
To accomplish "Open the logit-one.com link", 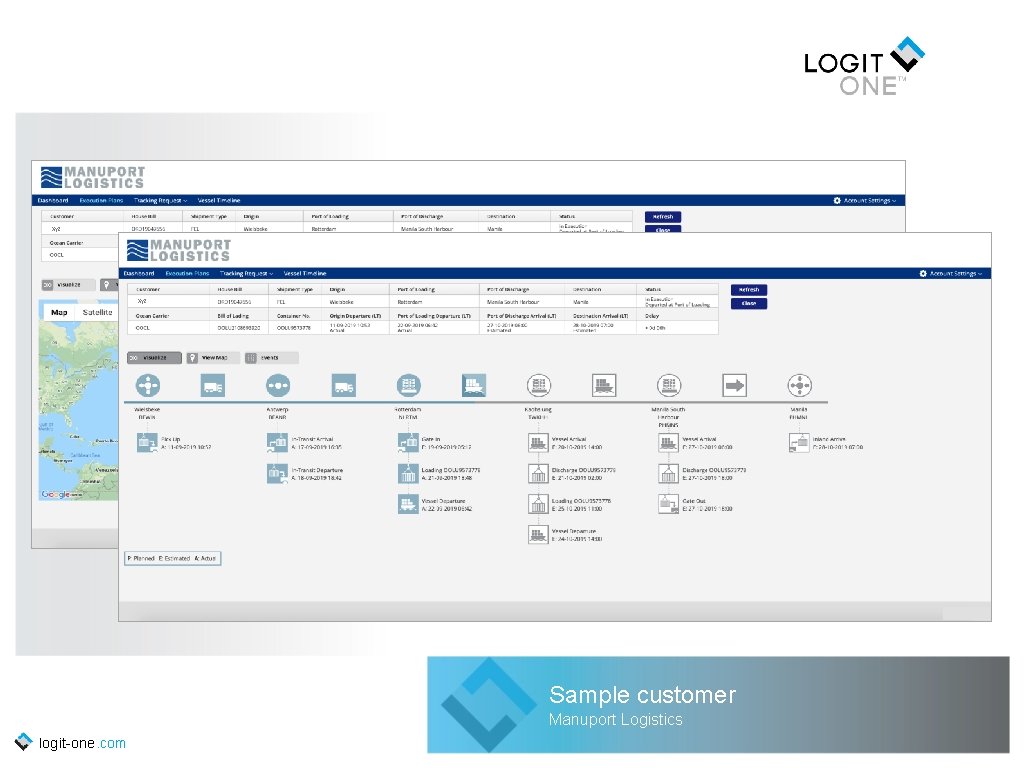I will 80,743.
